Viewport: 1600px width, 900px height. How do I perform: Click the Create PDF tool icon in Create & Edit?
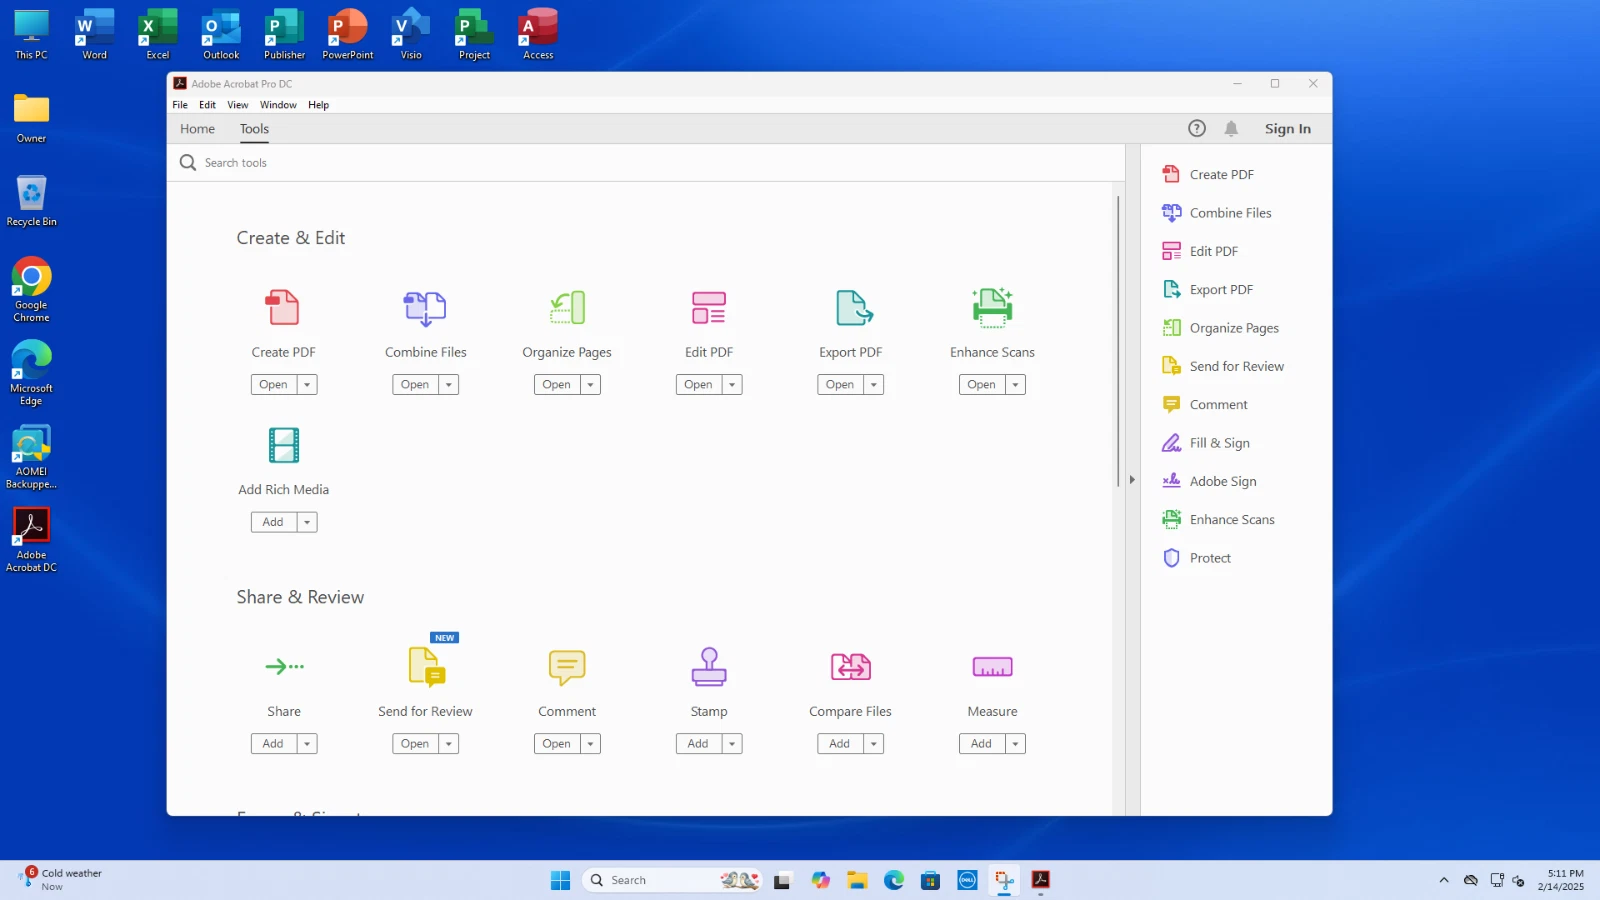pyautogui.click(x=283, y=308)
